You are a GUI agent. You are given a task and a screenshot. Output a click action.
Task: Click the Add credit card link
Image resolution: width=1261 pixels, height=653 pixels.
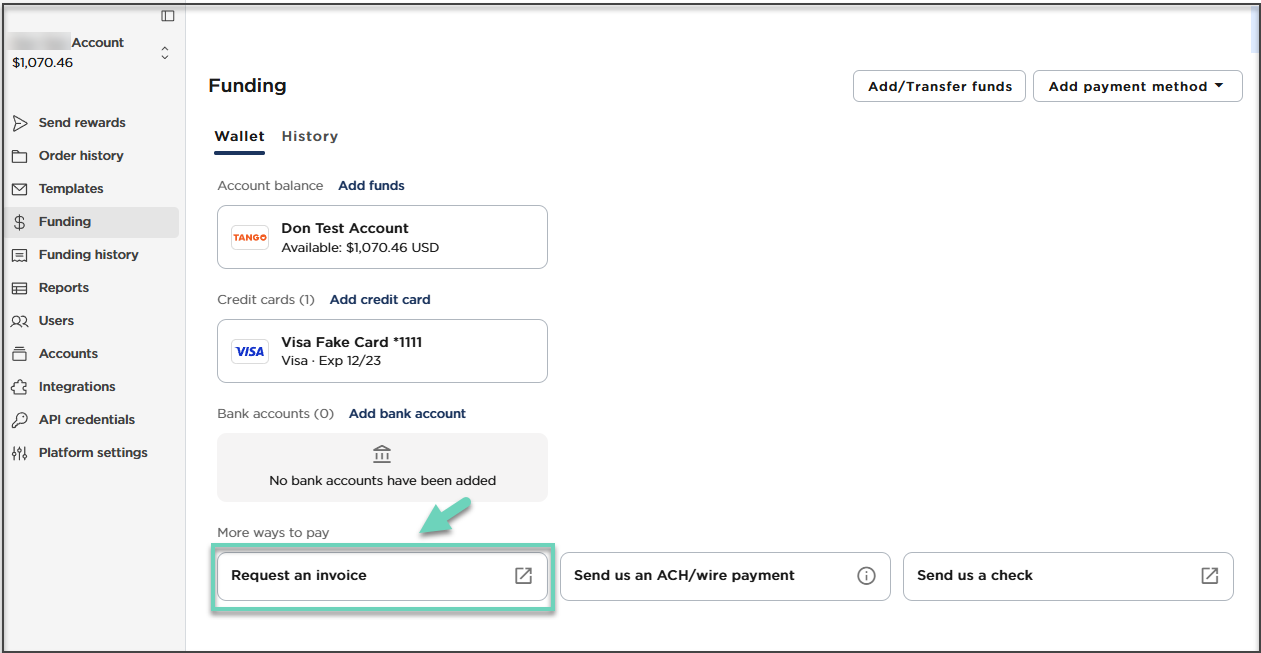380,300
